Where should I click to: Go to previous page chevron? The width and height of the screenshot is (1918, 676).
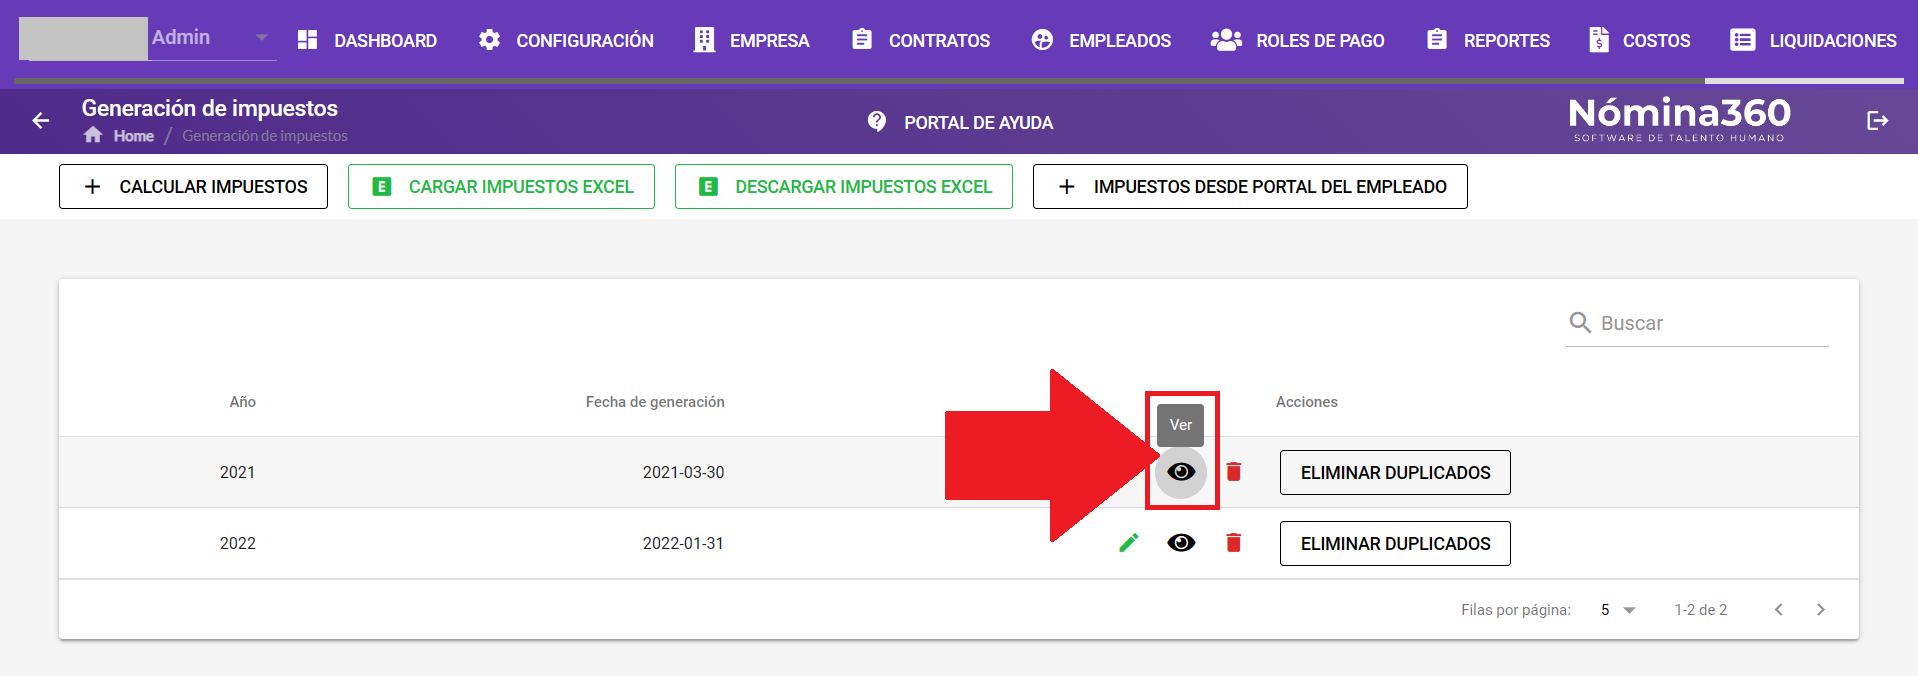tap(1779, 610)
